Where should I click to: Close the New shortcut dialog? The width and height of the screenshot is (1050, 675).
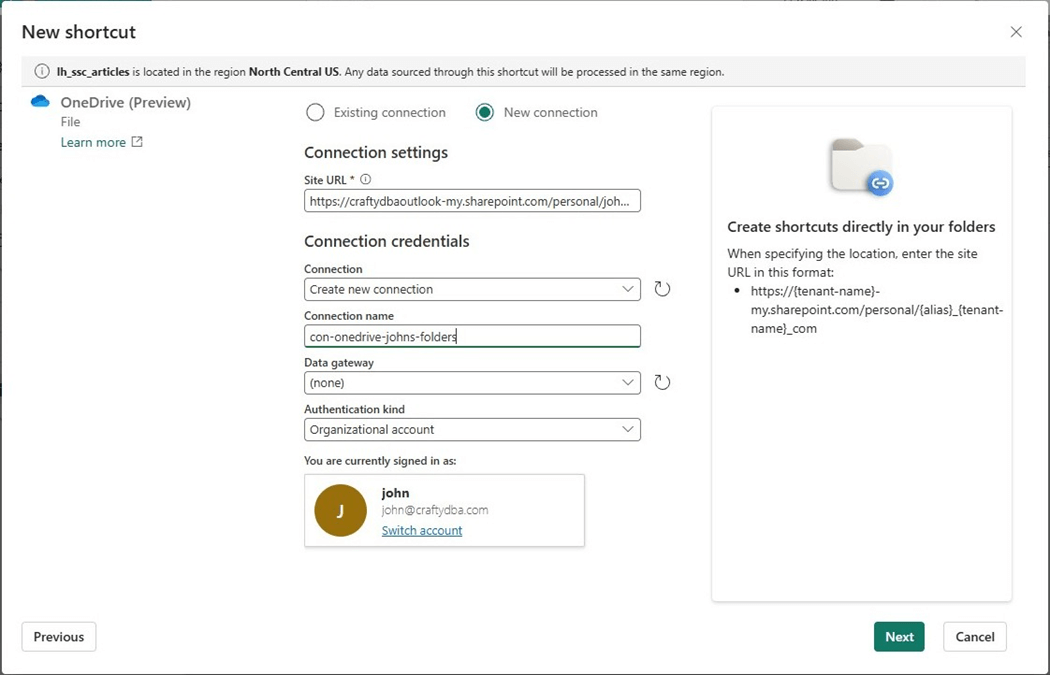coord(1016,32)
